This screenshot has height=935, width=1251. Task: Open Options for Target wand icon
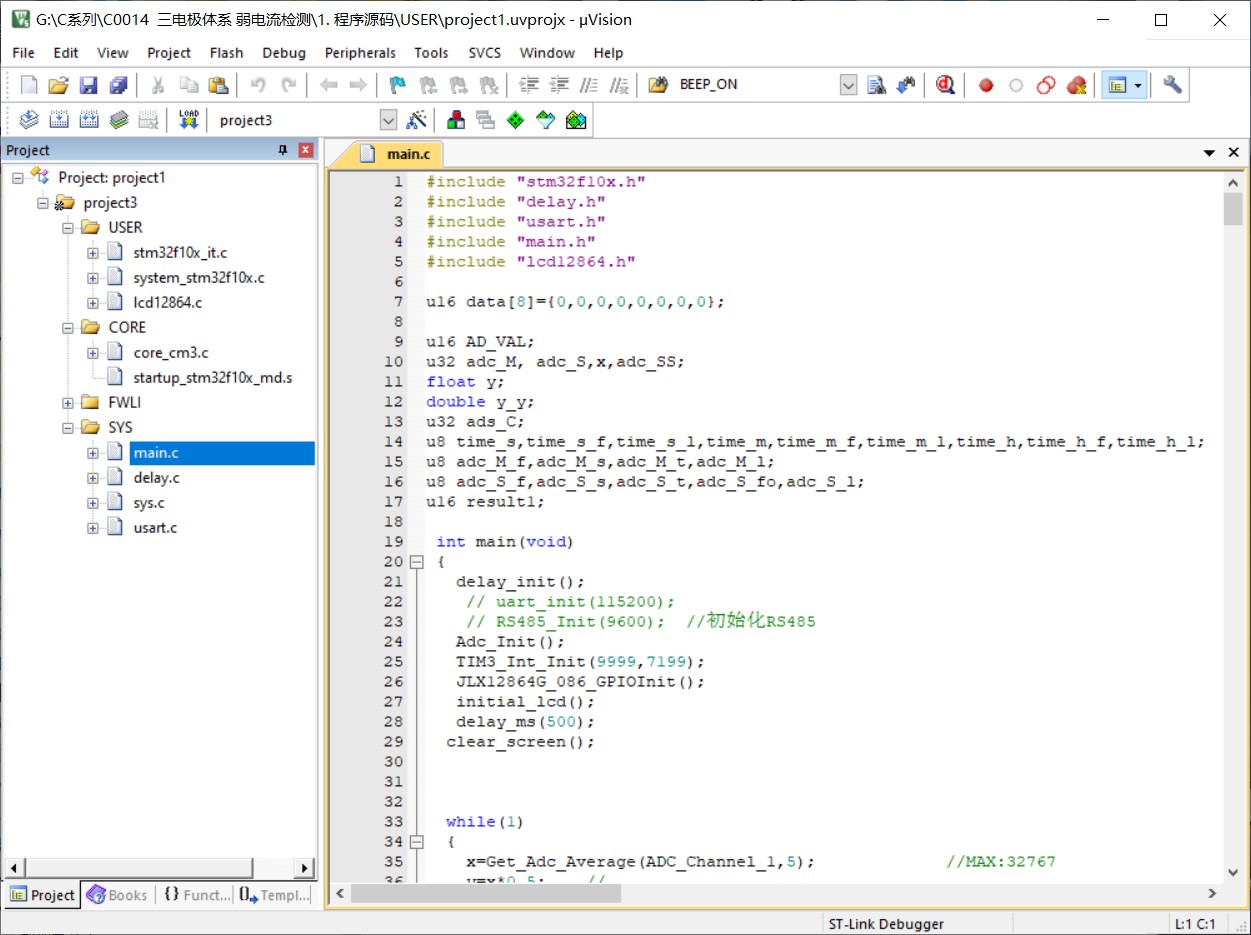[x=417, y=120]
